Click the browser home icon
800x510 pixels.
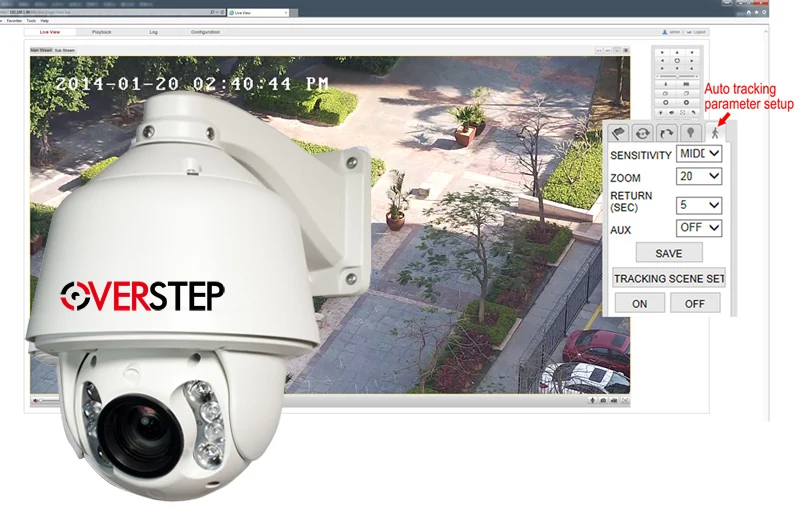pyautogui.click(x=748, y=12)
